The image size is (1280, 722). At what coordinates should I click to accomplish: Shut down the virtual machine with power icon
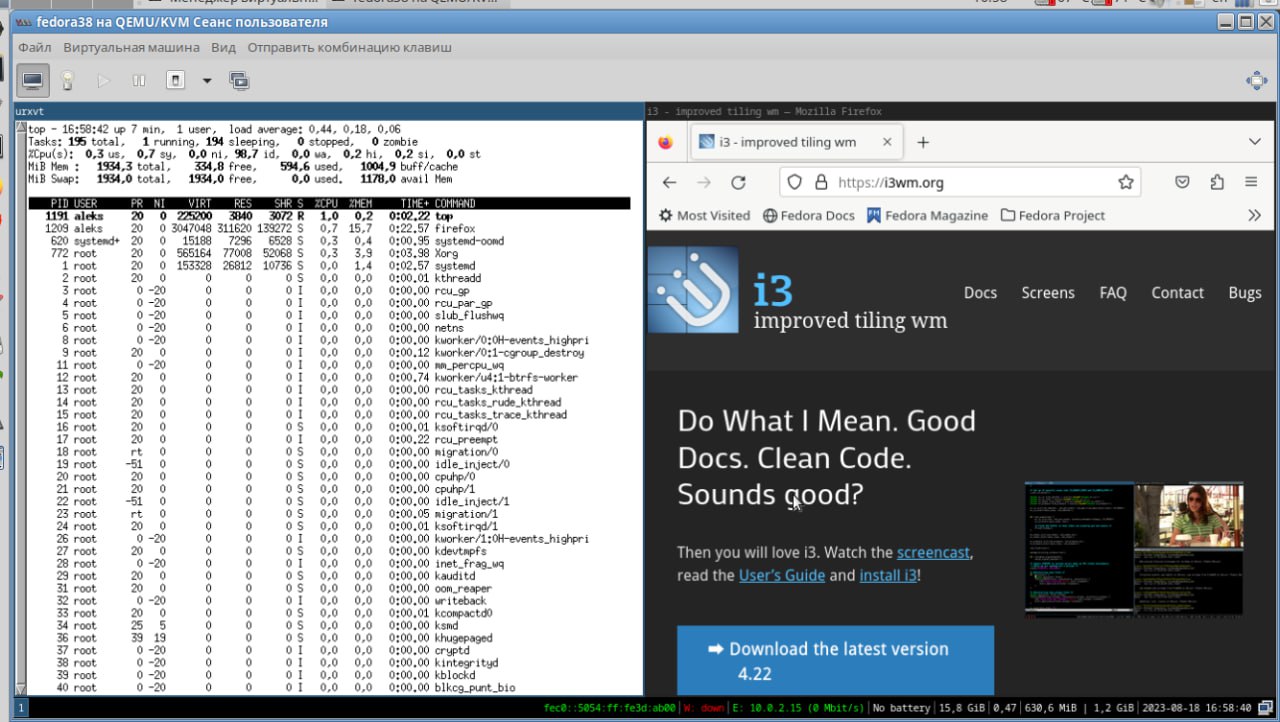(x=175, y=80)
